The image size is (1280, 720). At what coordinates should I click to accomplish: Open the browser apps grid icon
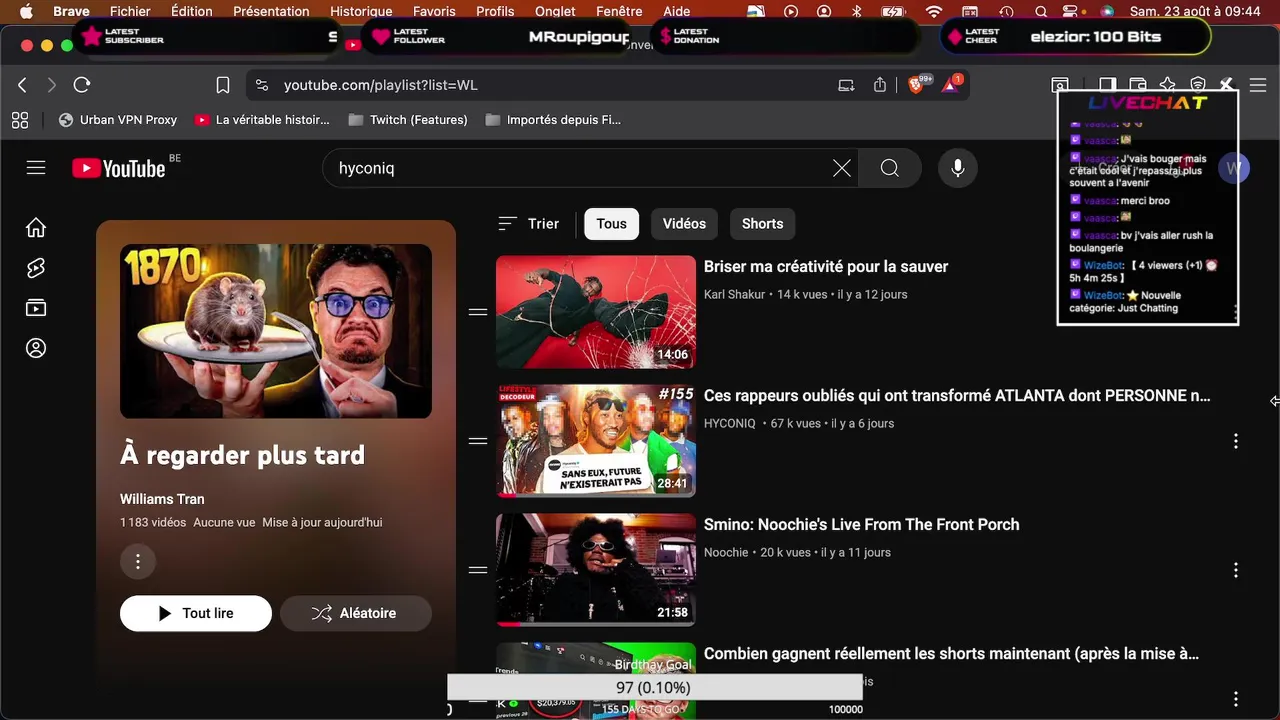20,120
